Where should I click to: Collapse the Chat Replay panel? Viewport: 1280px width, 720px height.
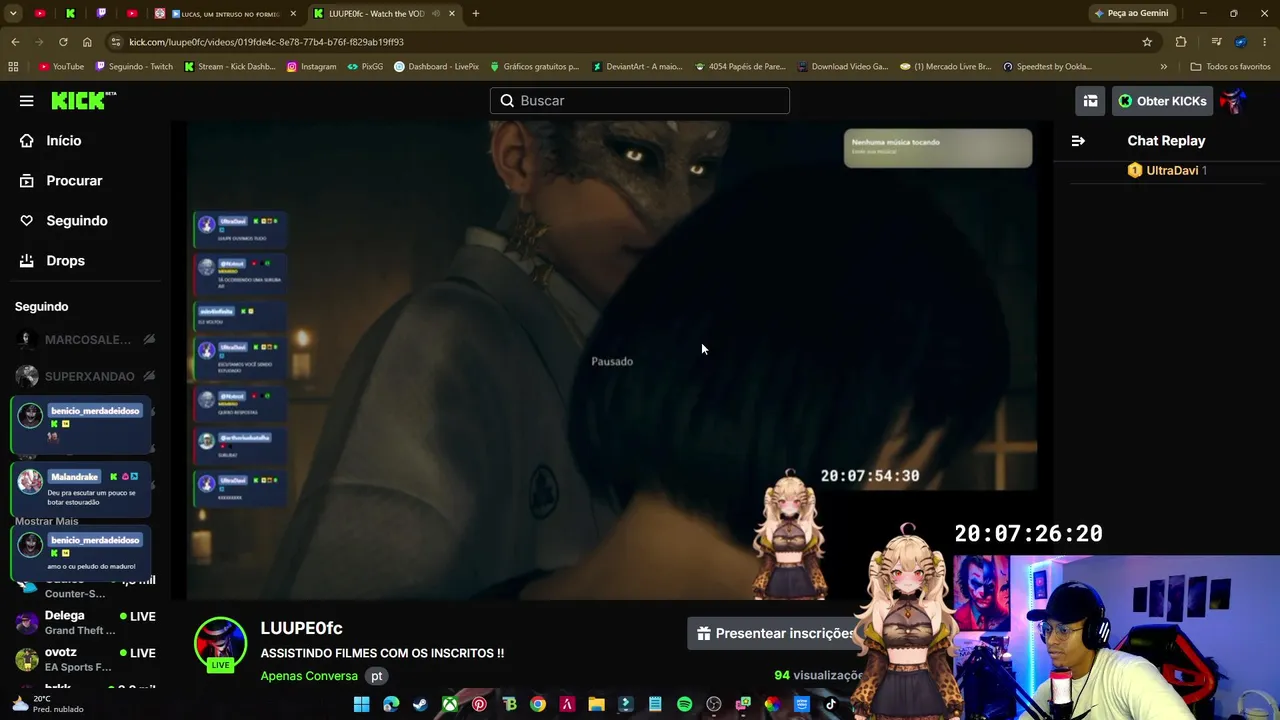pos(1078,141)
